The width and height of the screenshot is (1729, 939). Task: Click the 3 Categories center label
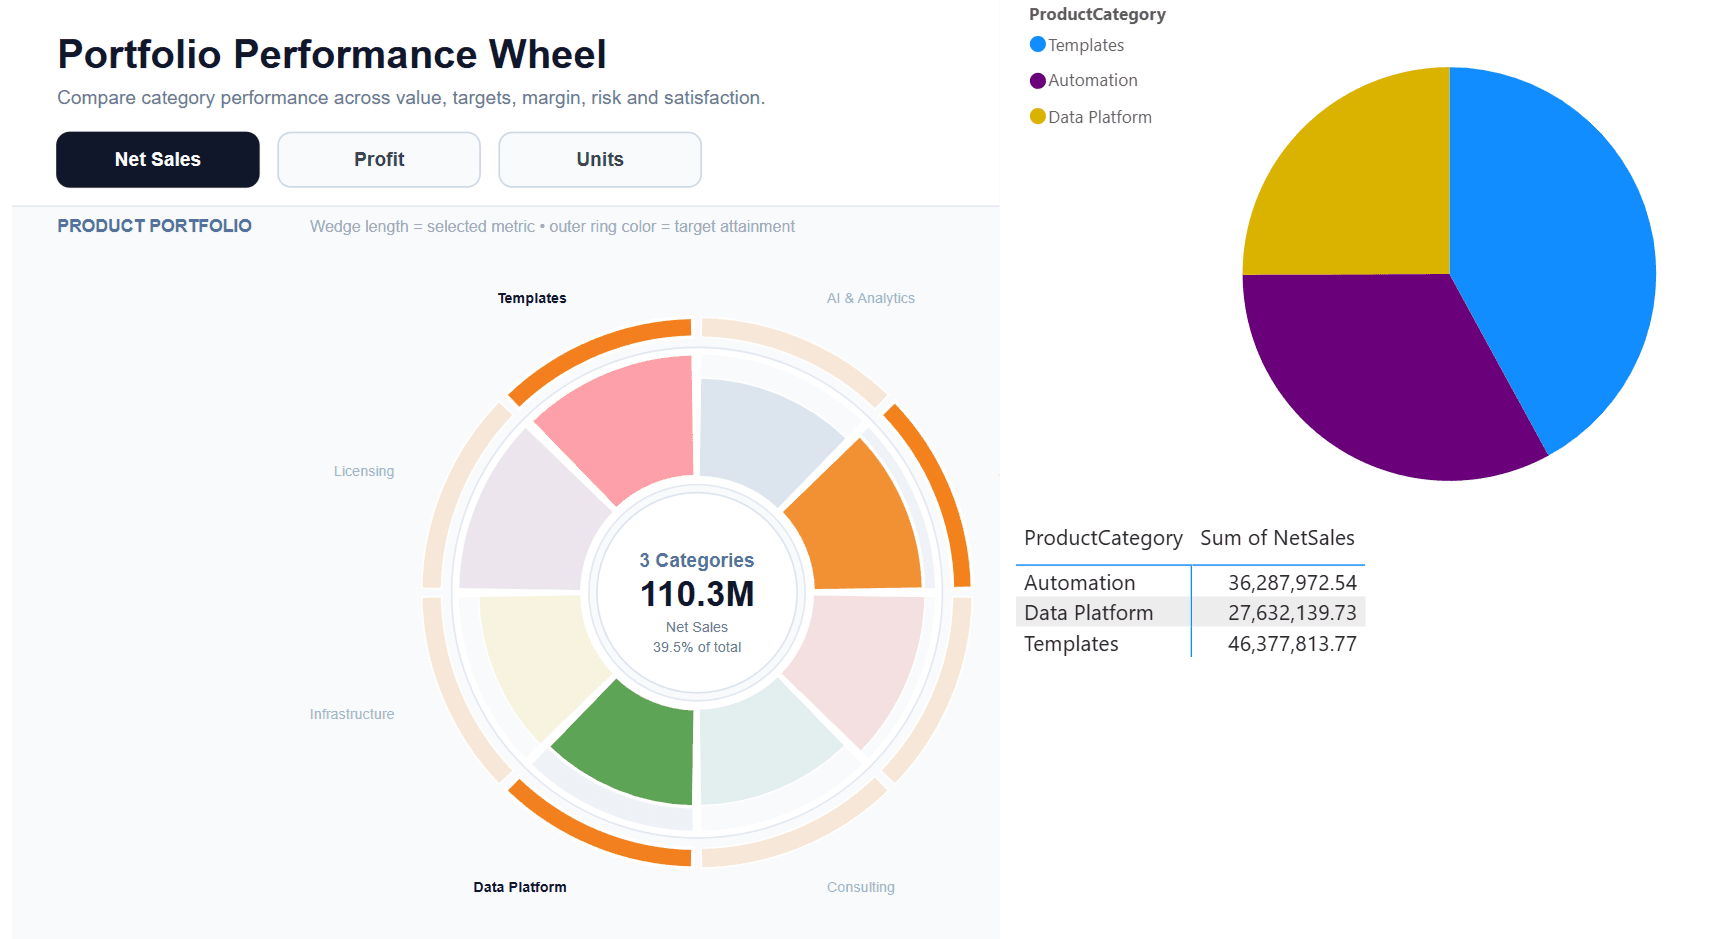pyautogui.click(x=697, y=561)
